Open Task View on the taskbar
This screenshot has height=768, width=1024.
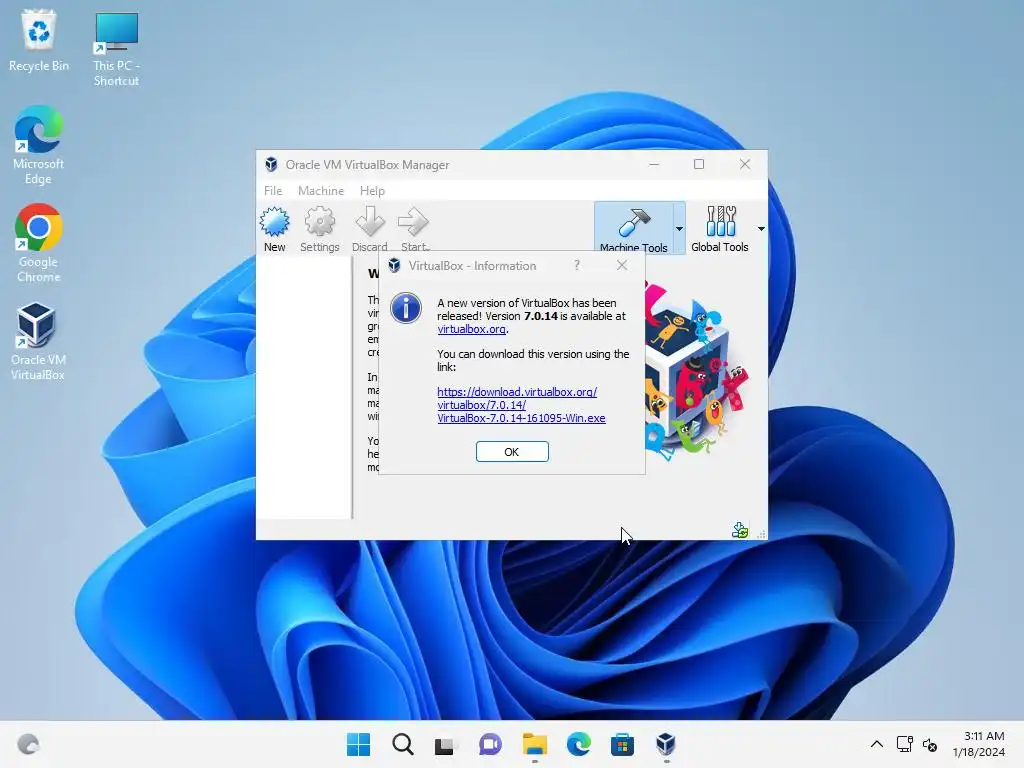445,744
